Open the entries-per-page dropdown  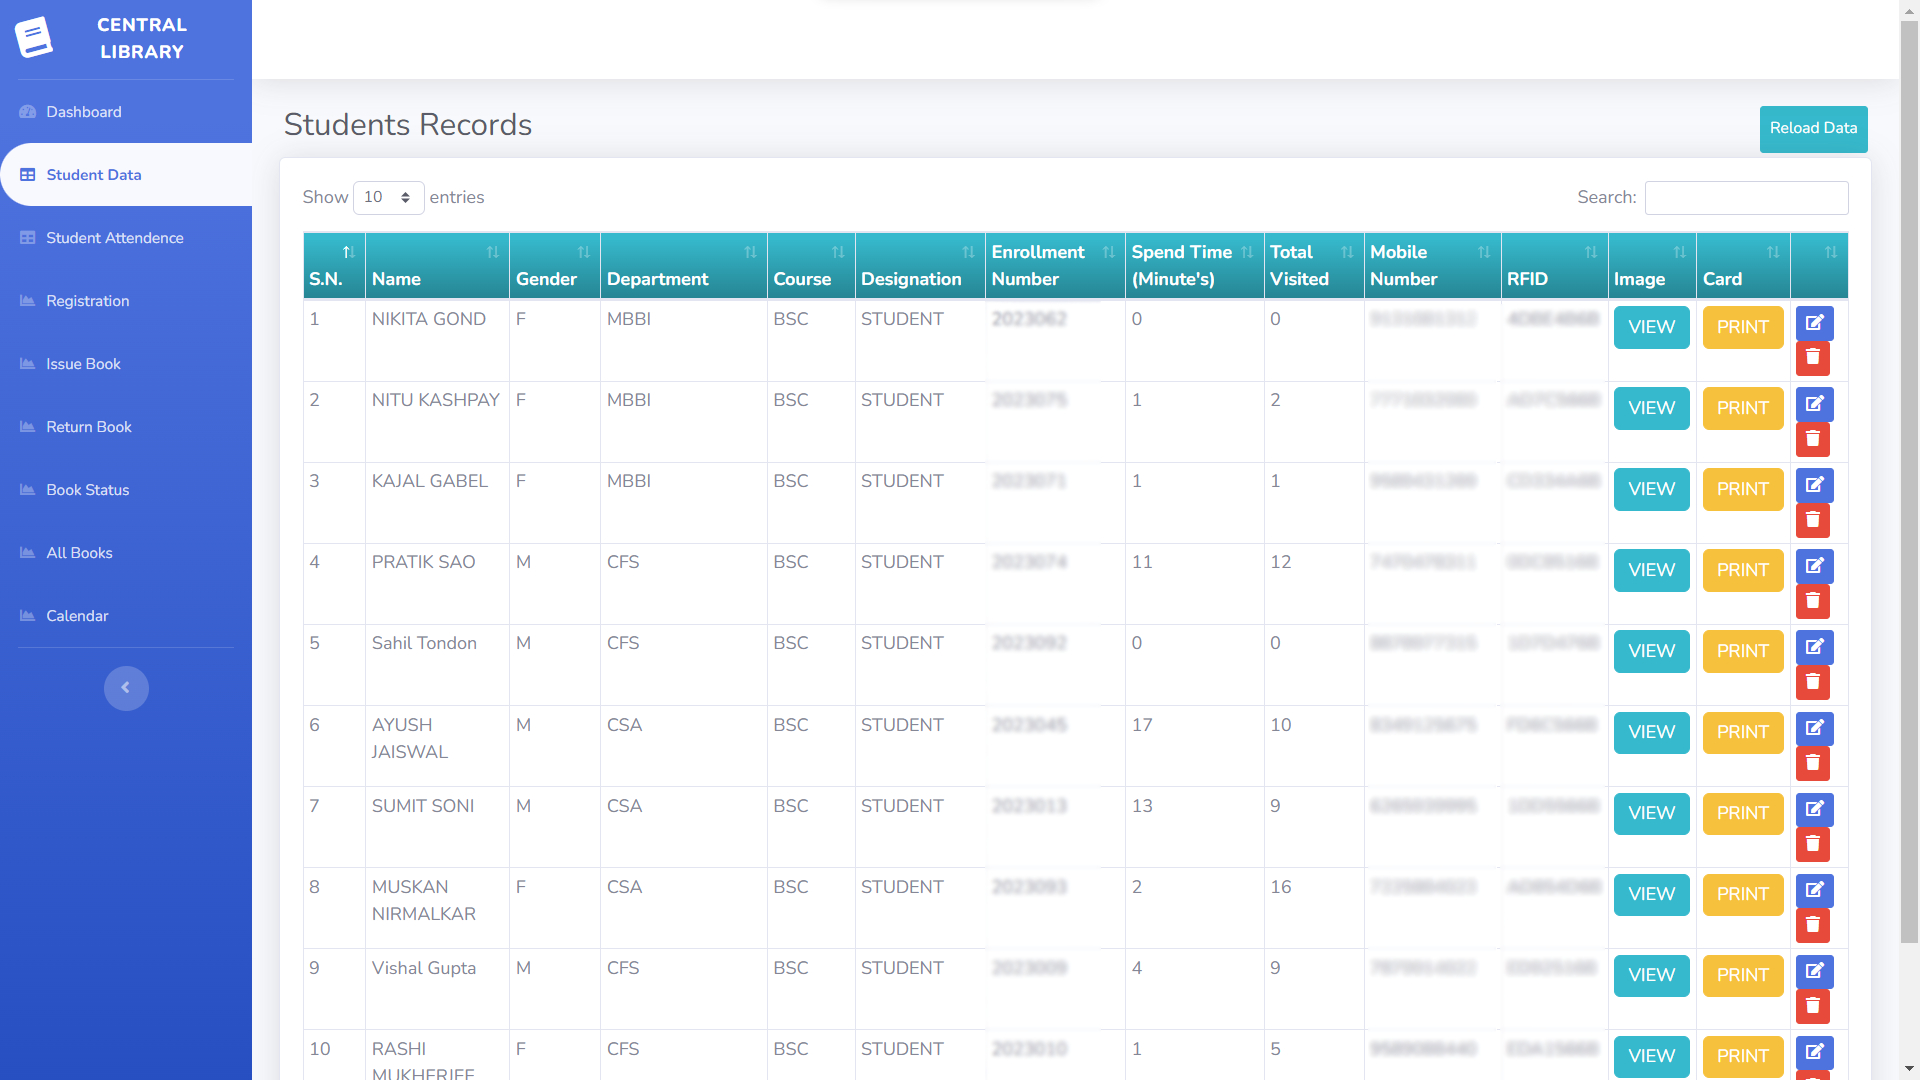[x=388, y=198]
